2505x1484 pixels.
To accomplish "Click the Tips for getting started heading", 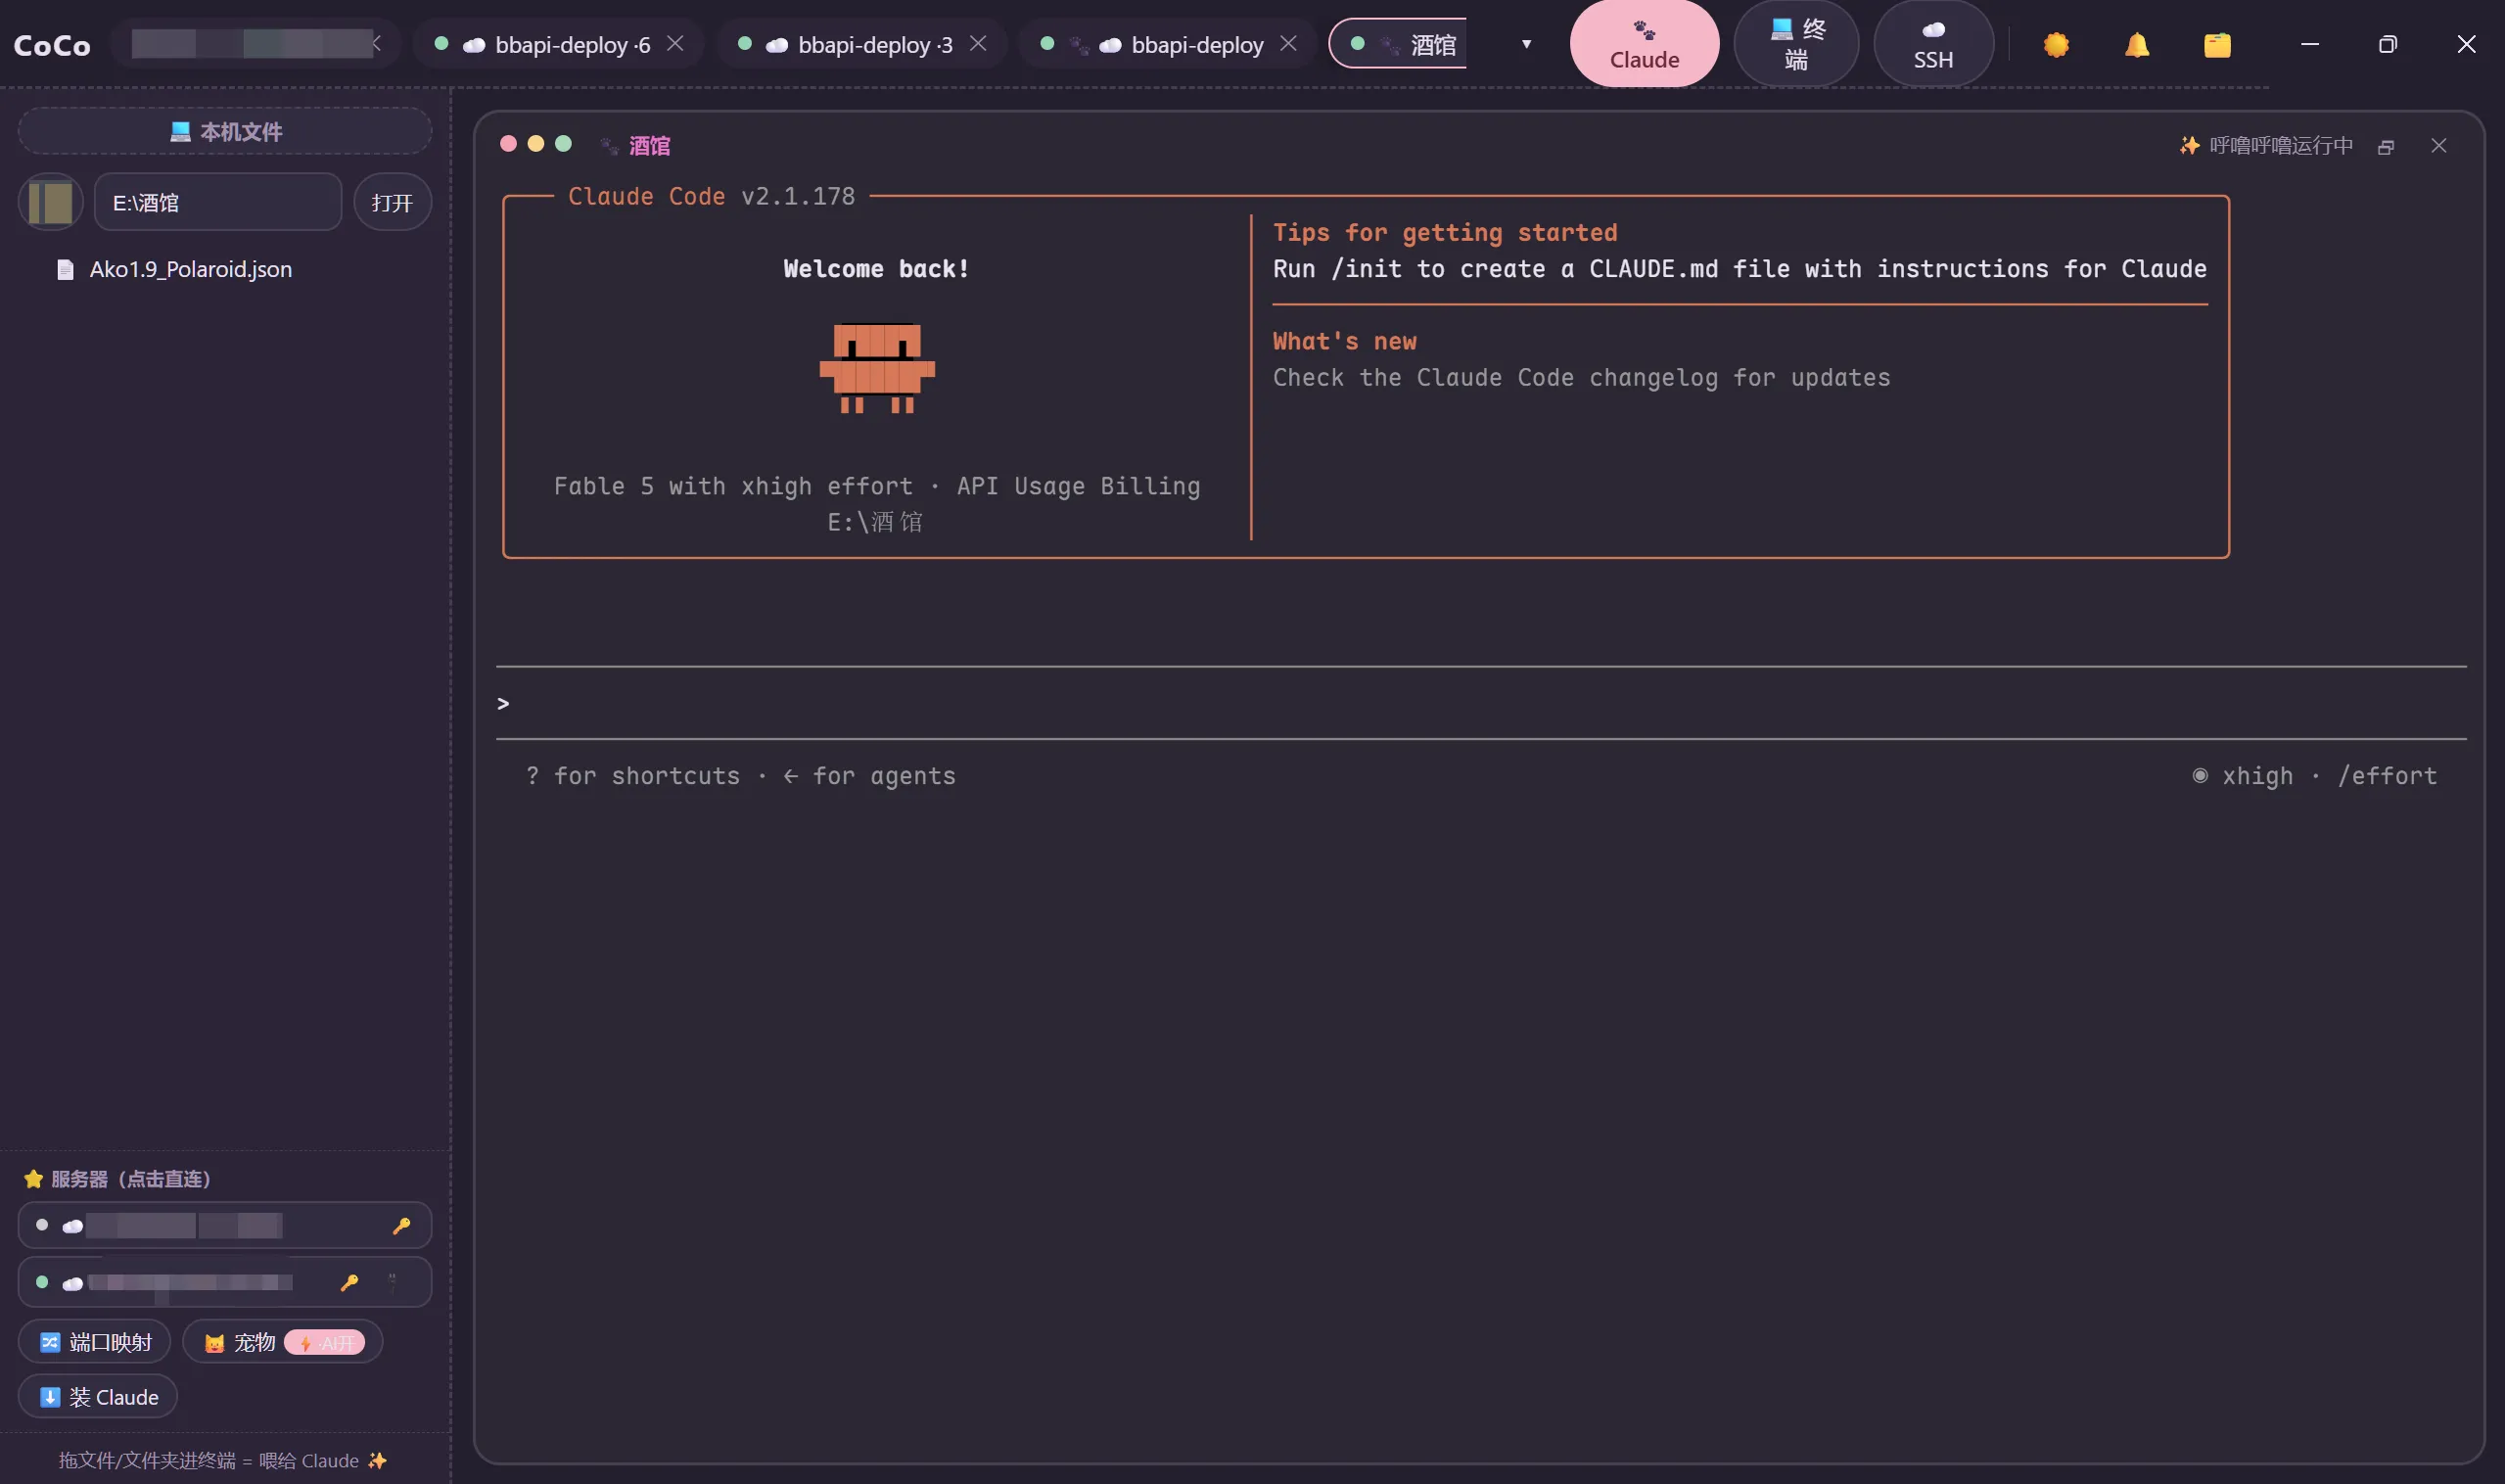I will pos(1445,233).
